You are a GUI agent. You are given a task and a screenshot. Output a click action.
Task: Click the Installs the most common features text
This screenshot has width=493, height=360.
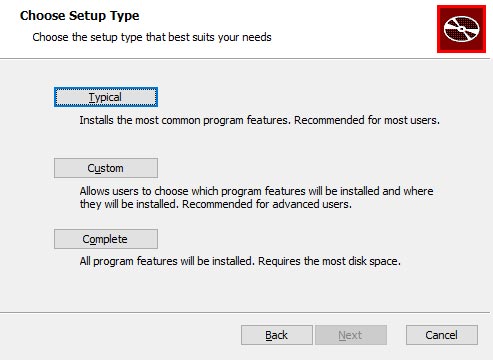pyautogui.click(x=185, y=120)
